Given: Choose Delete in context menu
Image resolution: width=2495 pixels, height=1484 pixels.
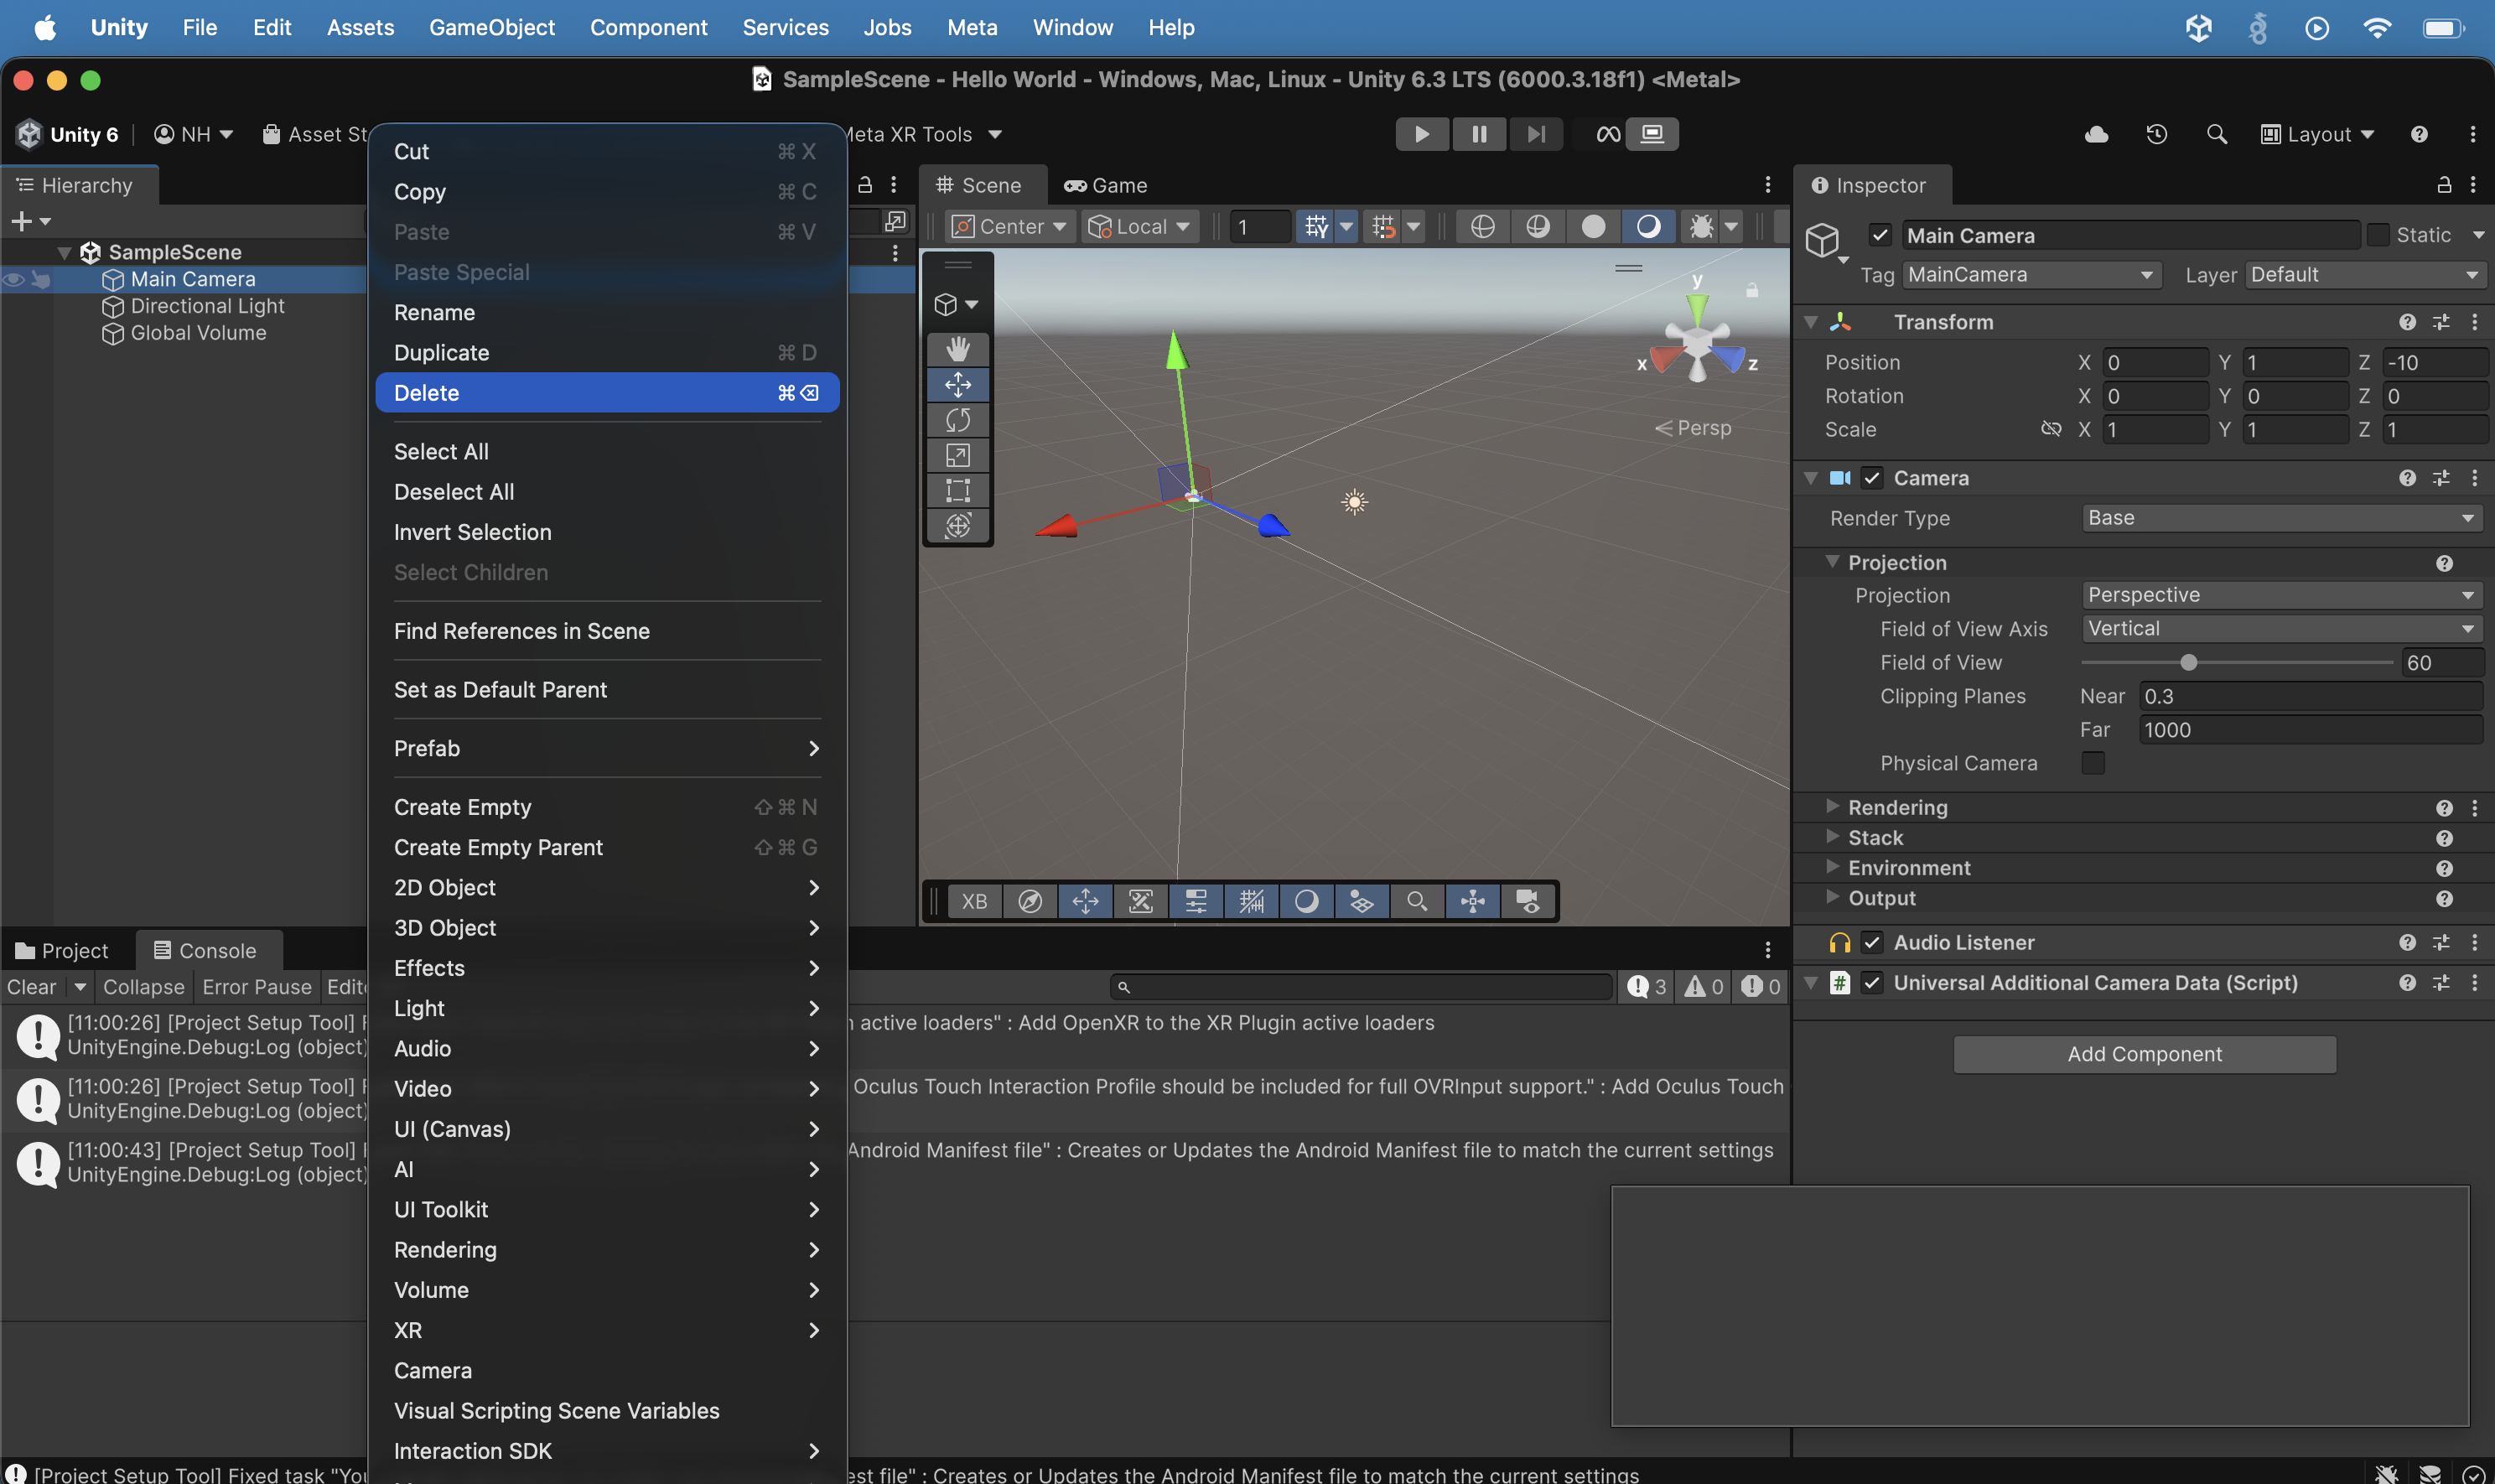Looking at the screenshot, I should point(607,393).
